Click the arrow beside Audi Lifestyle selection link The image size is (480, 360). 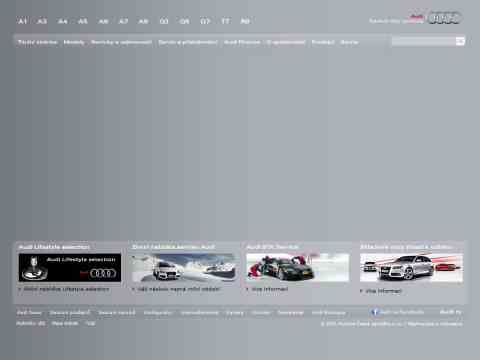[20, 289]
